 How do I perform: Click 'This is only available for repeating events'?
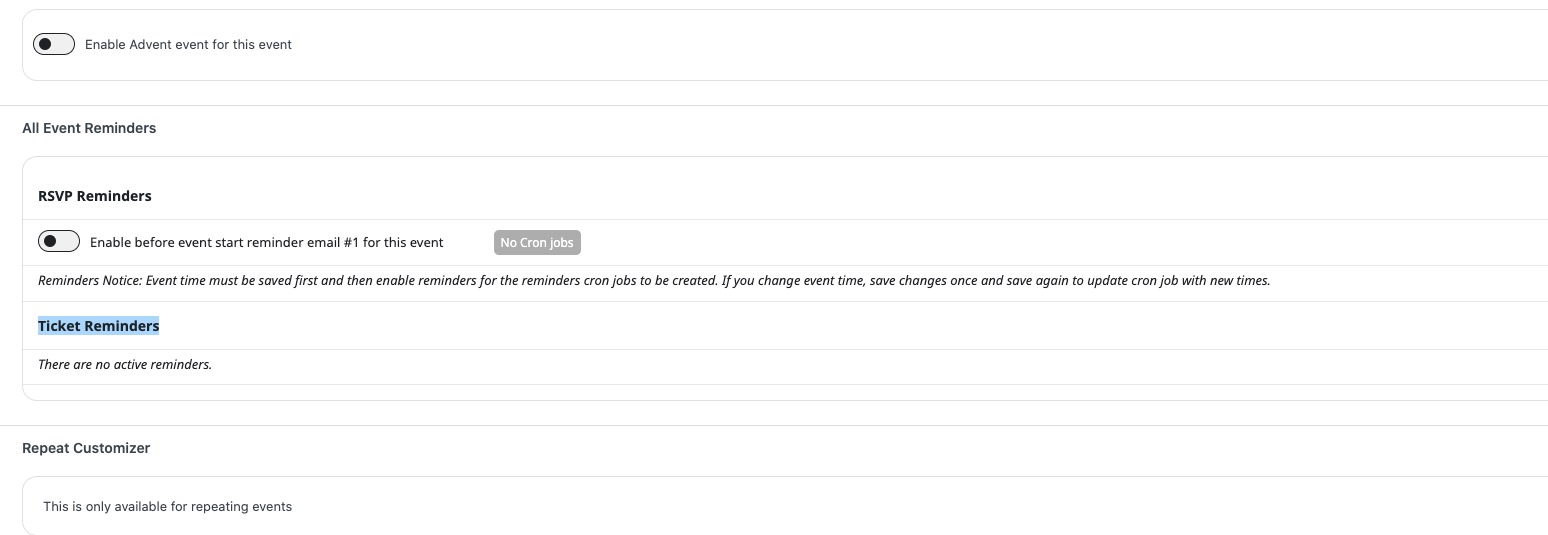pos(168,506)
